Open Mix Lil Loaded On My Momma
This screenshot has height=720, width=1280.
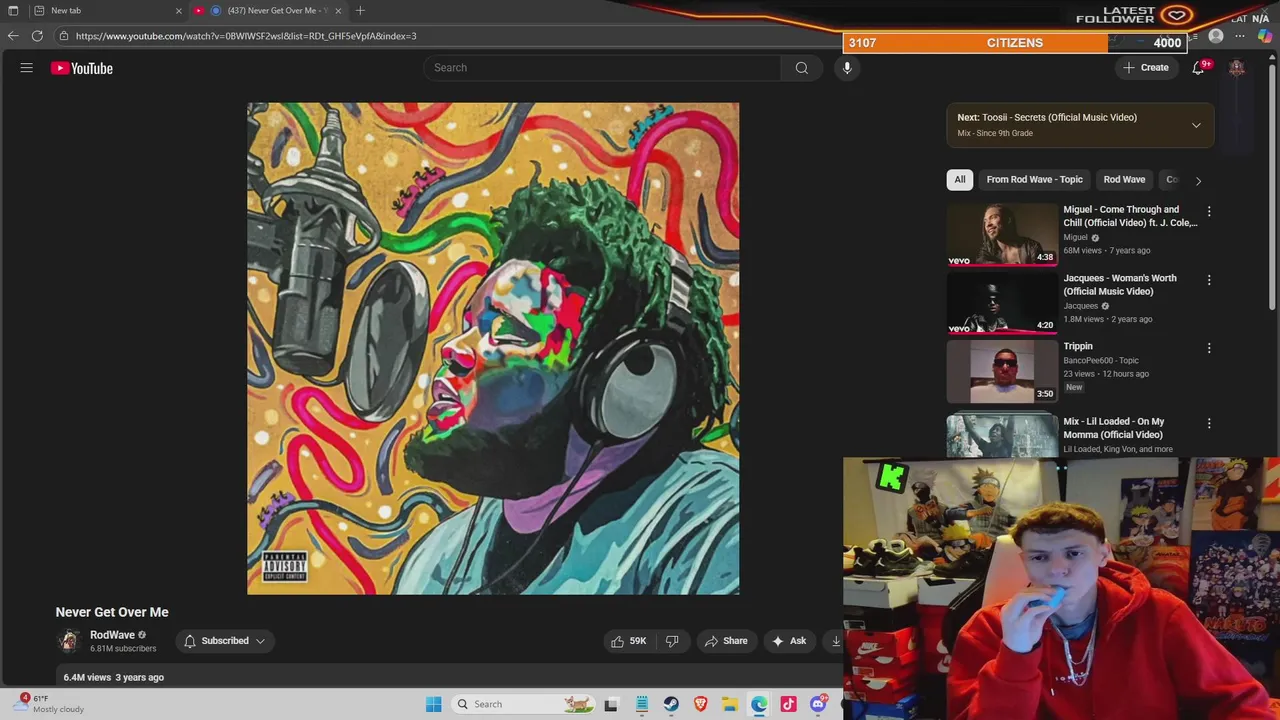coord(1114,428)
